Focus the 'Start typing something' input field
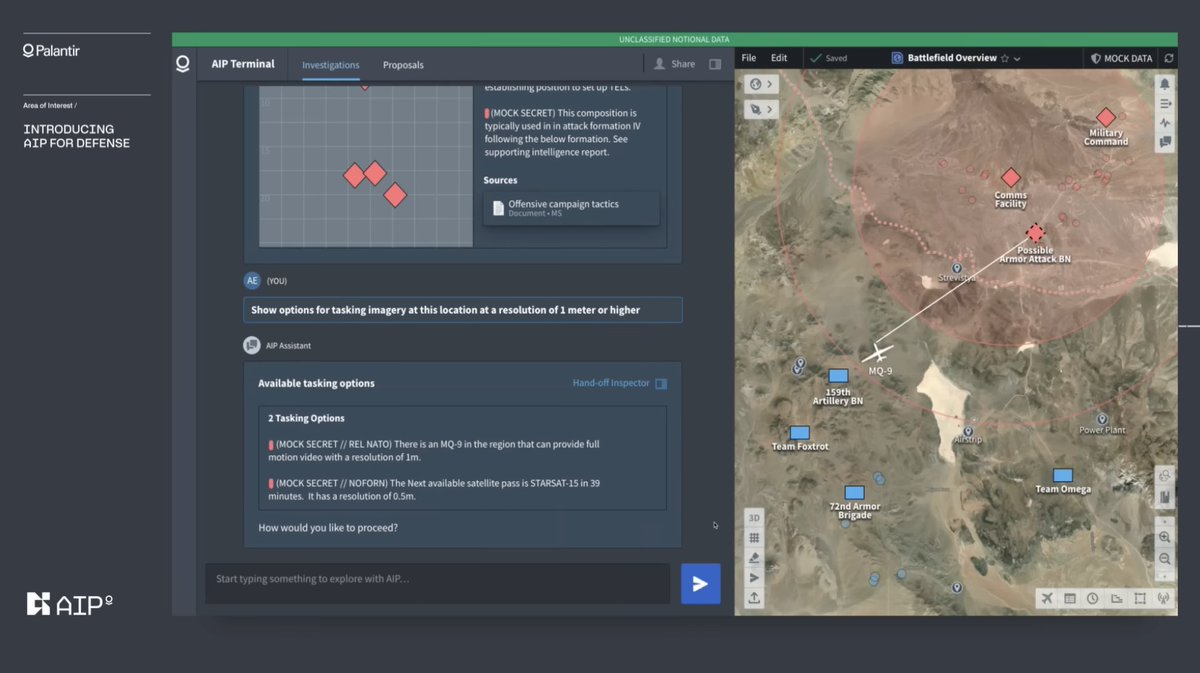This screenshot has height=673, width=1200. pos(438,583)
